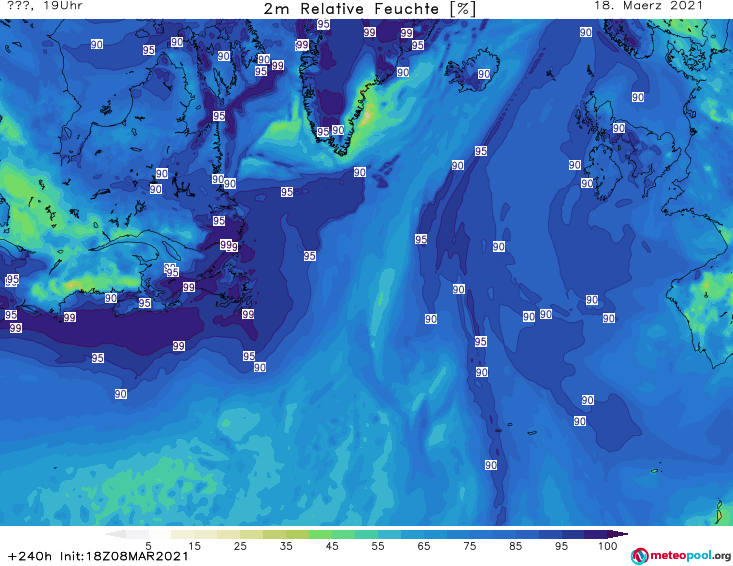Image resolution: width=733 pixels, height=566 pixels.
Task: Click the colorbar value label 35
Action: 286,546
